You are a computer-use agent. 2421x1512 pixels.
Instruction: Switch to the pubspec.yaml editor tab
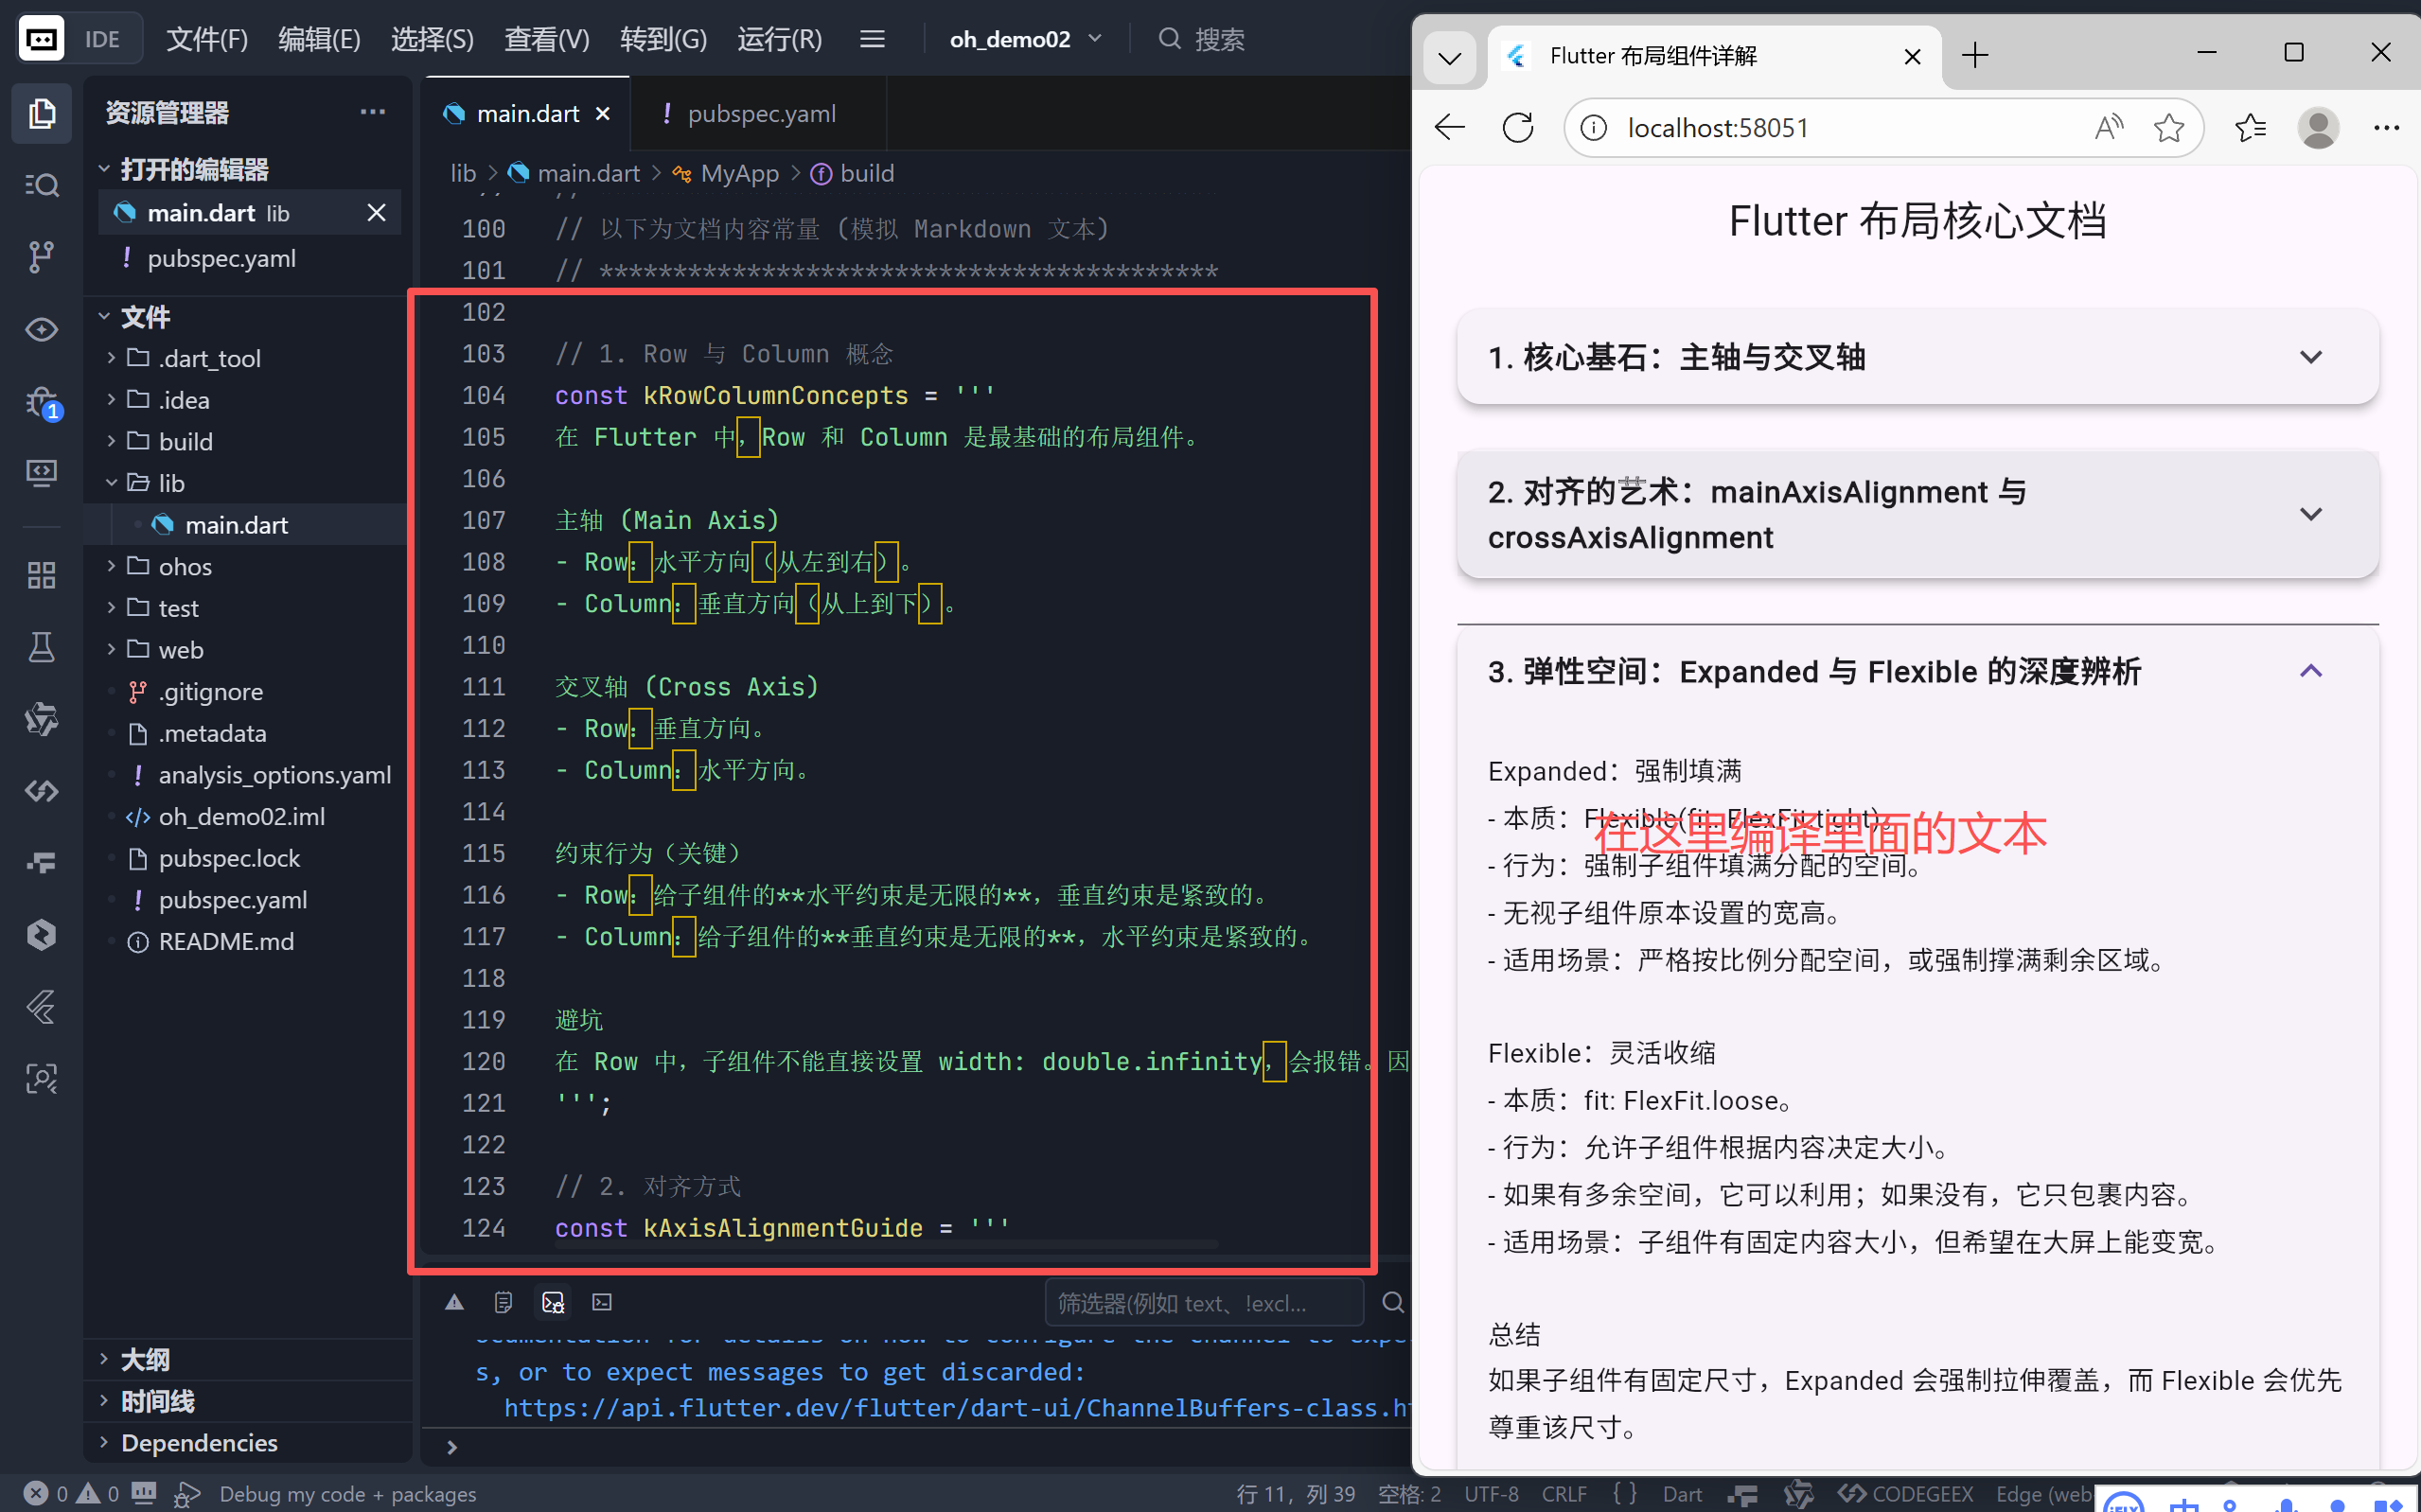coord(762,113)
